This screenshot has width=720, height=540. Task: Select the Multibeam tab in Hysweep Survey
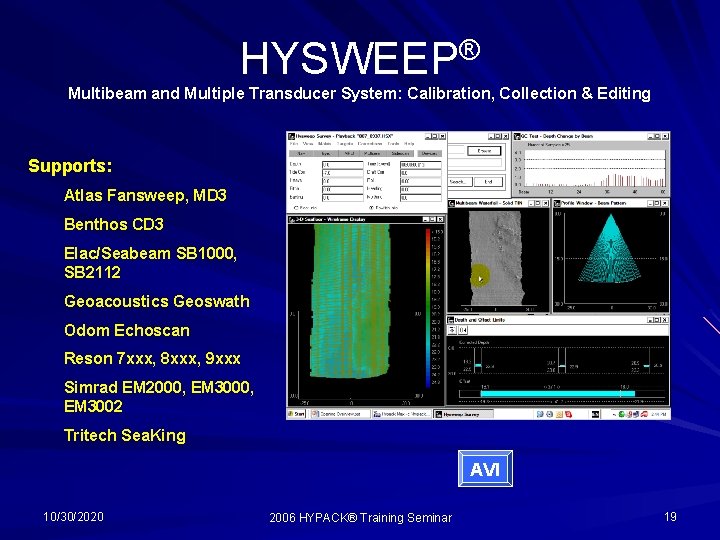372,153
